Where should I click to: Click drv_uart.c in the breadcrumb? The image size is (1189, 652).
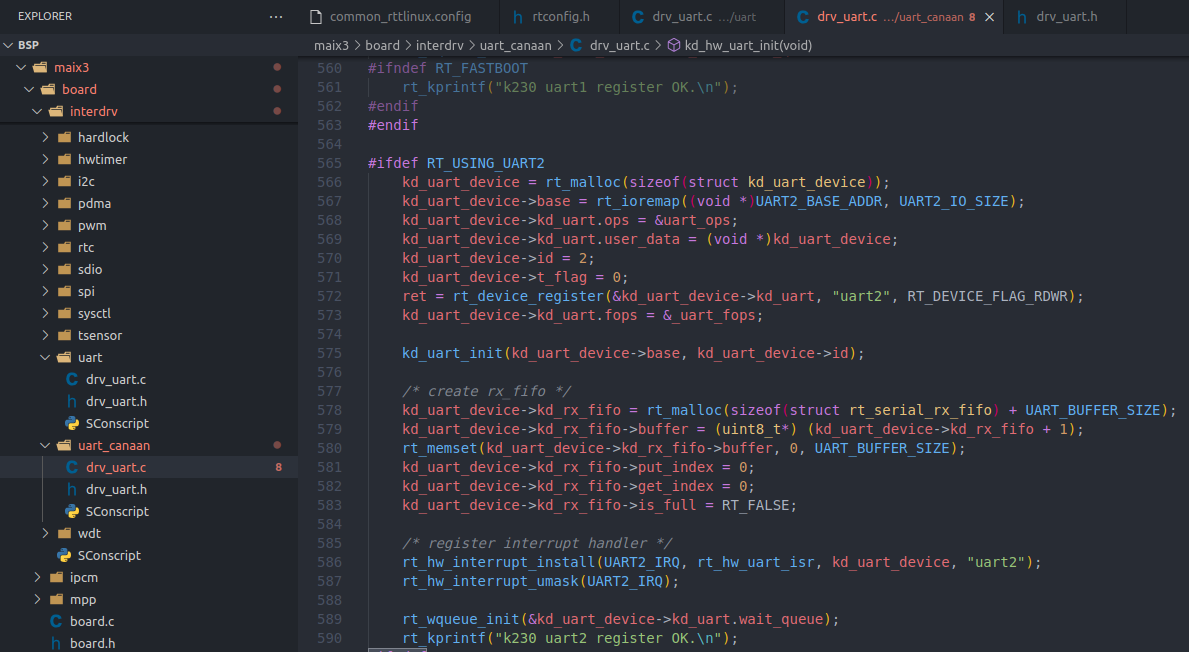pos(620,45)
